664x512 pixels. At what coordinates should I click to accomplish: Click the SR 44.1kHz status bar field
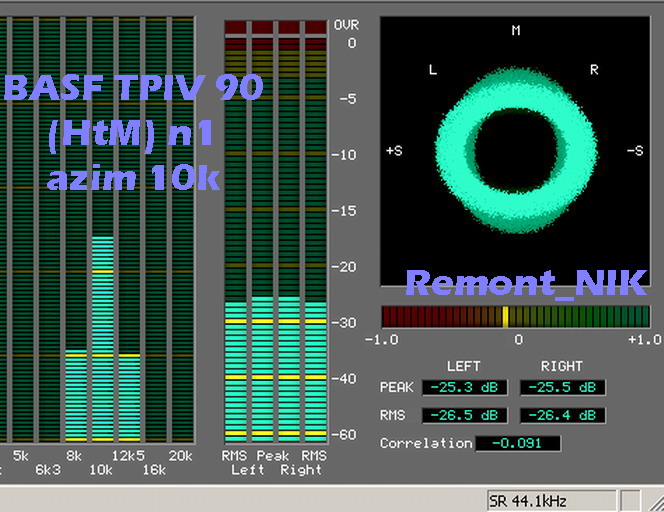[x=549, y=500]
